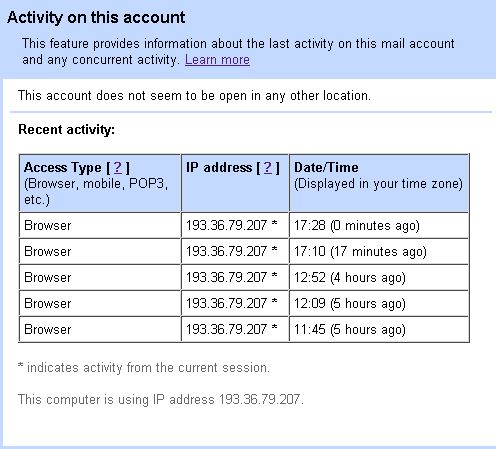Select the Access Type column header
This screenshot has height=449, width=496.
click(x=100, y=183)
